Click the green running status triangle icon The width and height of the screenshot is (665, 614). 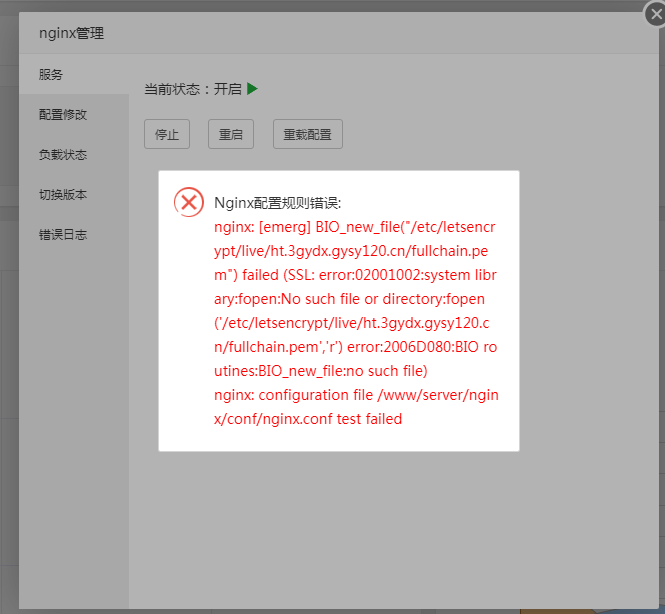[x=252, y=89]
